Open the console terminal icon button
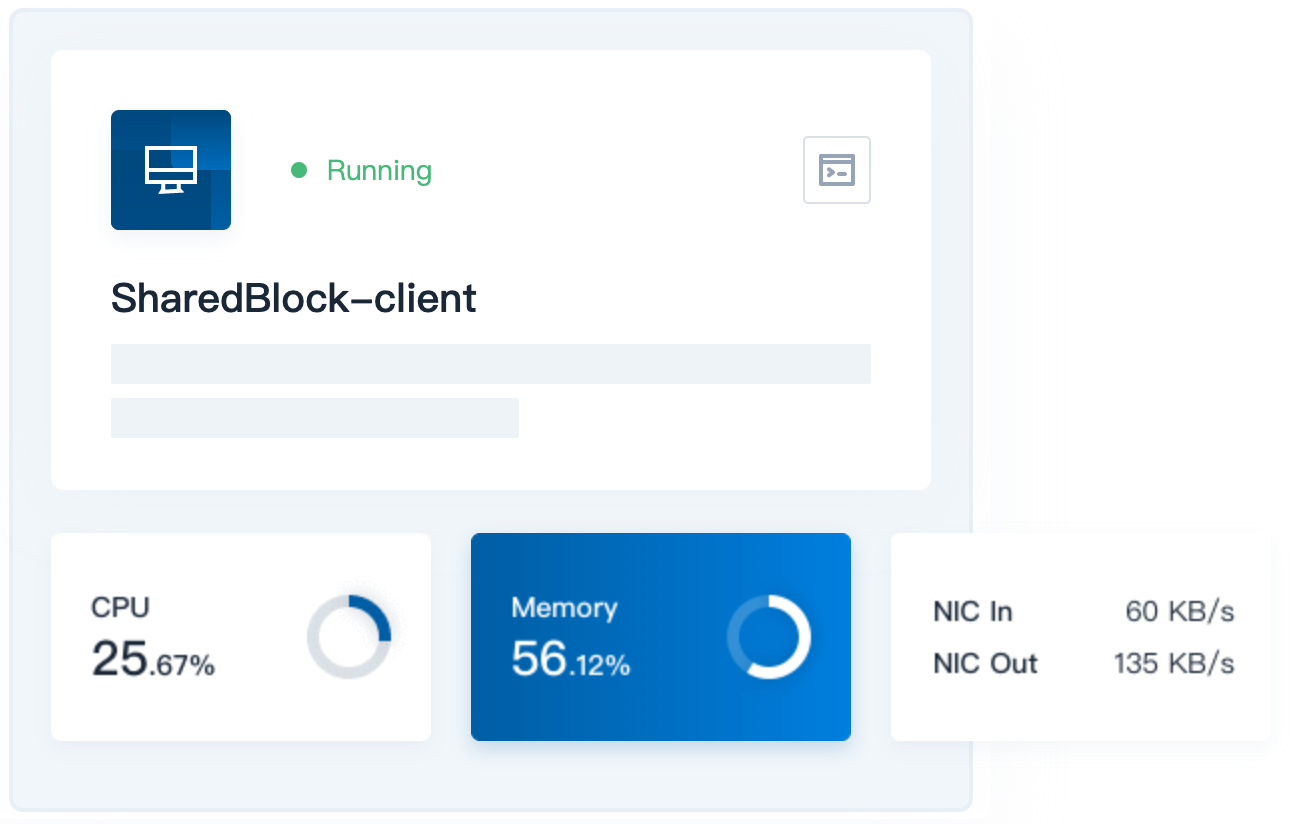This screenshot has width=1300, height=824. [837, 170]
